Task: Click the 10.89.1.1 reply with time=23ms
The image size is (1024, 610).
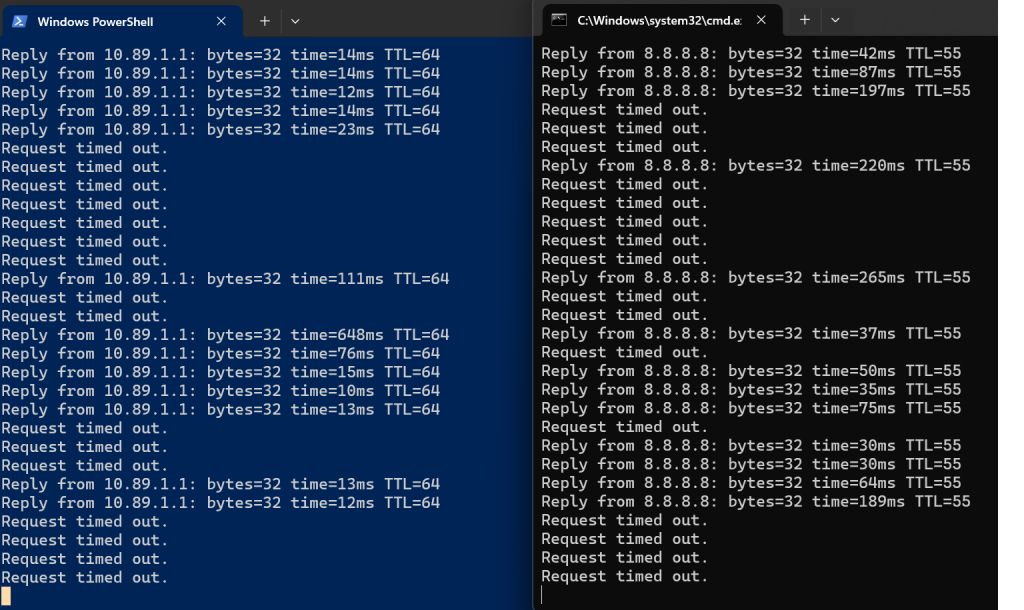Action: (x=221, y=129)
